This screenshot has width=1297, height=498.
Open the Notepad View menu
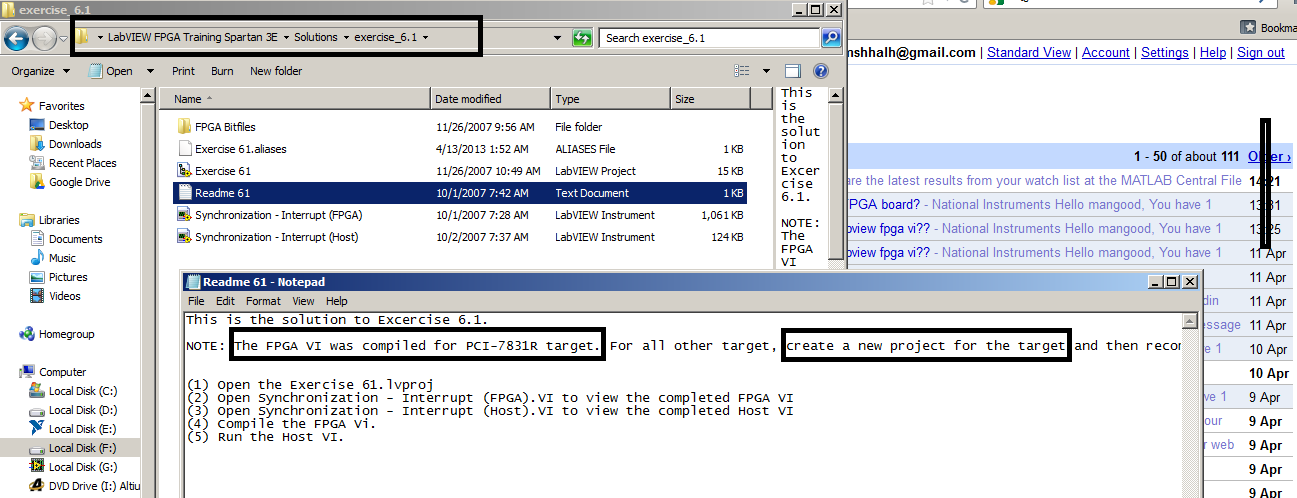click(303, 301)
